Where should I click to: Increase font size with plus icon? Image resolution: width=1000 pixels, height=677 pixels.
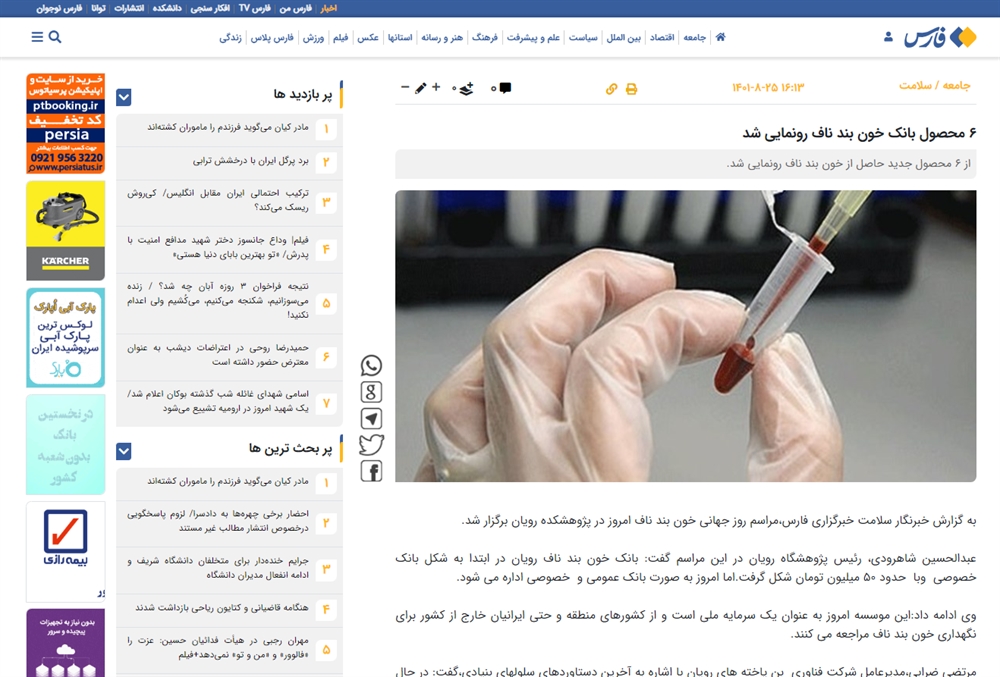(x=436, y=87)
